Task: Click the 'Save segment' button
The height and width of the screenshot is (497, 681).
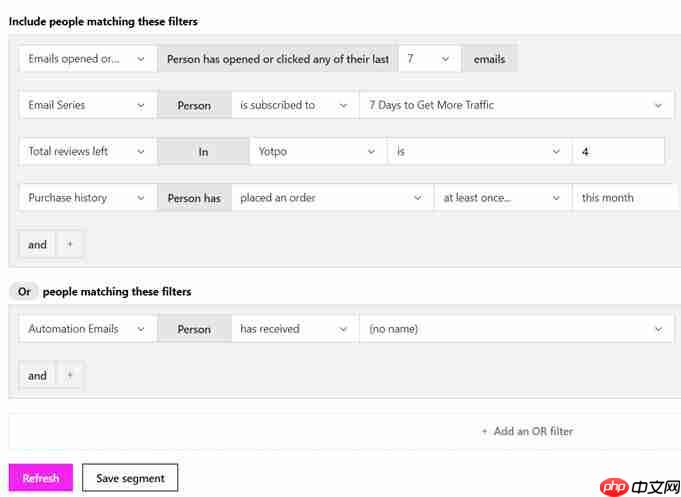Action: pyautogui.click(x=130, y=478)
